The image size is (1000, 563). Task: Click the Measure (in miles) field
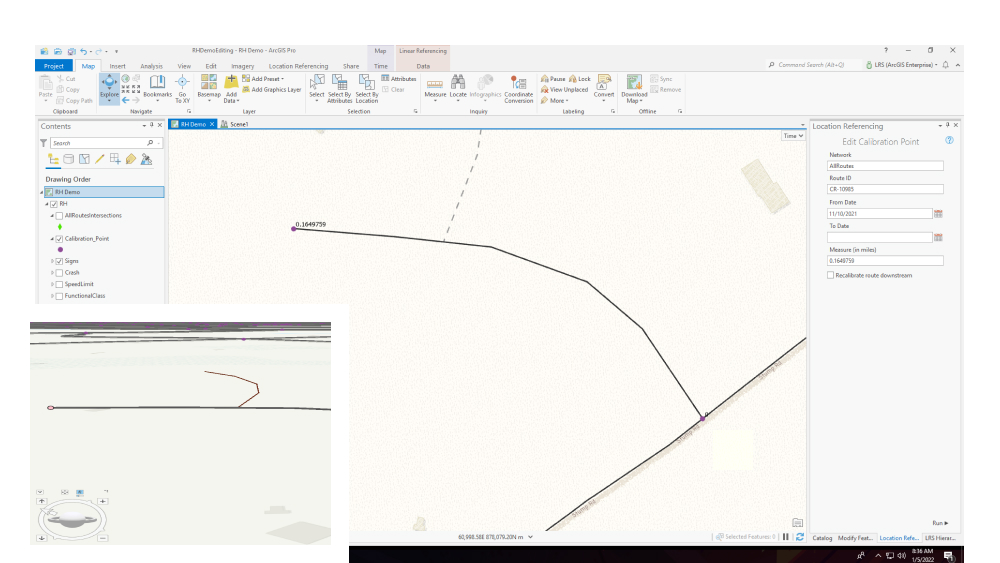click(885, 261)
